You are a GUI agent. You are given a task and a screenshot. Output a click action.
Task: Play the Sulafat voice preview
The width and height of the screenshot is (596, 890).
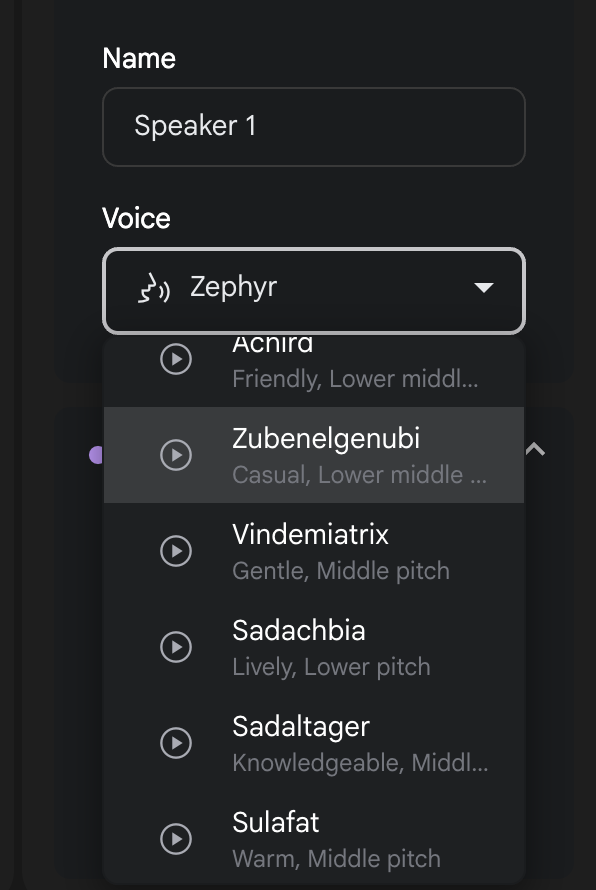point(176,838)
